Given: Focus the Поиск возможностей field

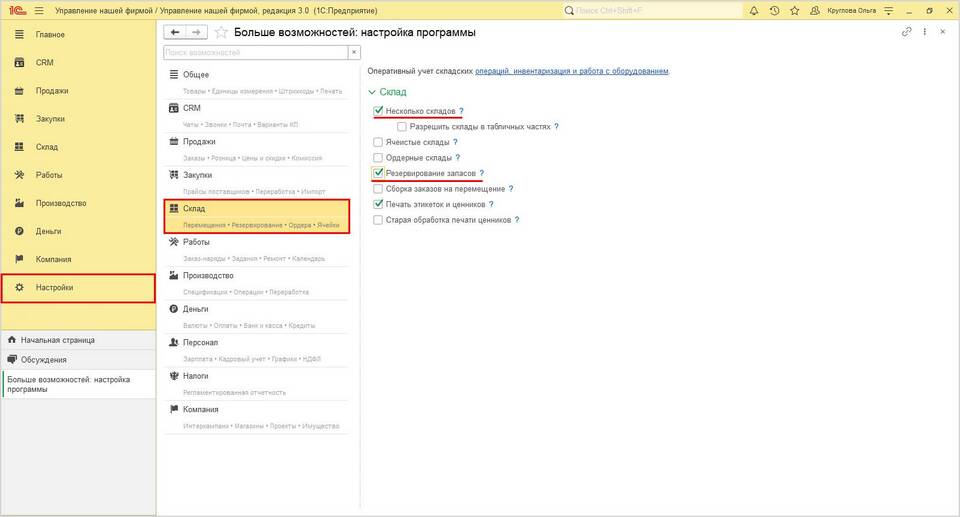Looking at the screenshot, I should click(x=256, y=53).
